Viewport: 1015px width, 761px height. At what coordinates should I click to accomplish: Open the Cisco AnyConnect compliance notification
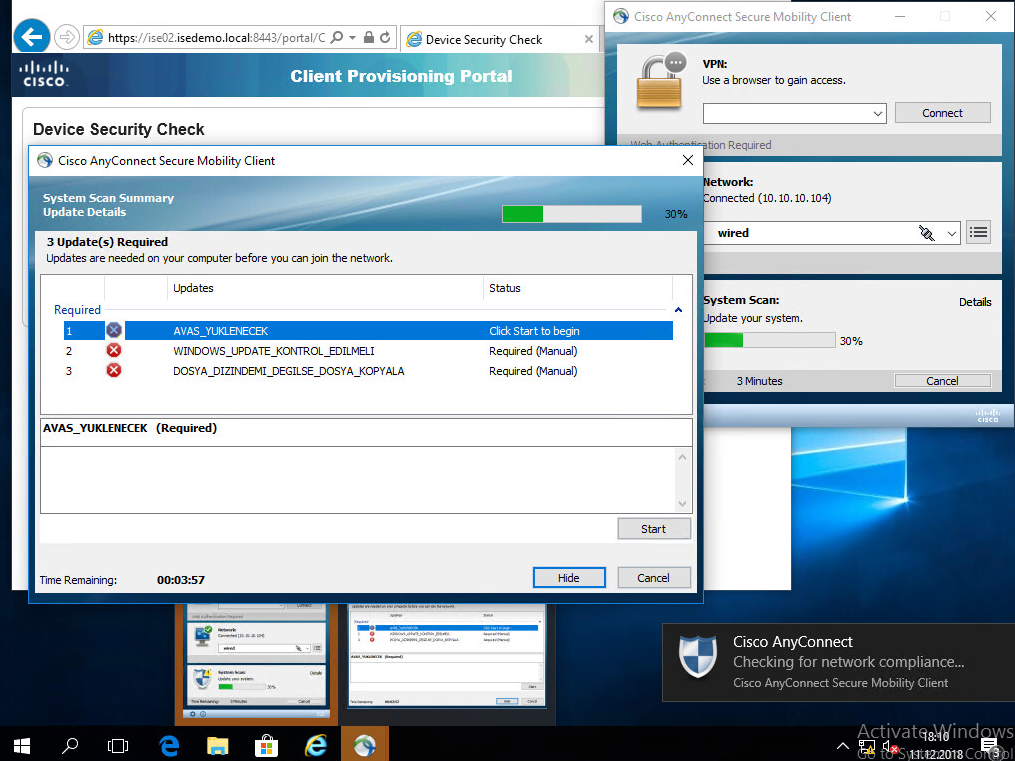(x=838, y=662)
